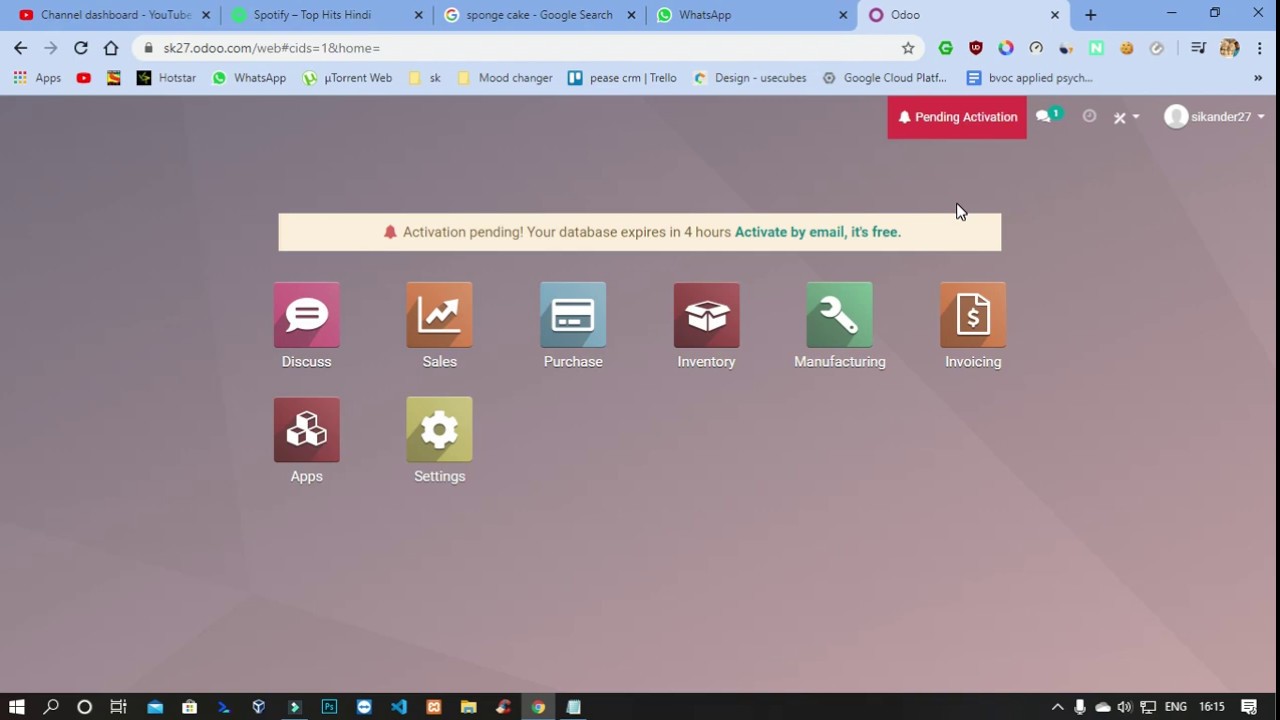The height and width of the screenshot is (720, 1280).
Task: Bookmark this page with the star
Action: [908, 48]
